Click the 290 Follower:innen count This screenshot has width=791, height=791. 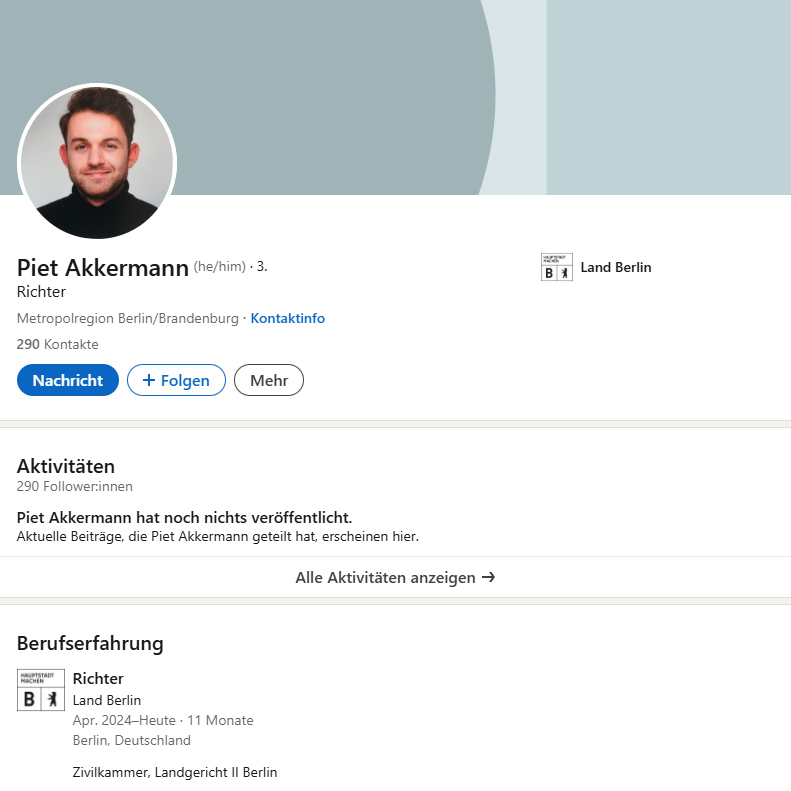pos(74,486)
